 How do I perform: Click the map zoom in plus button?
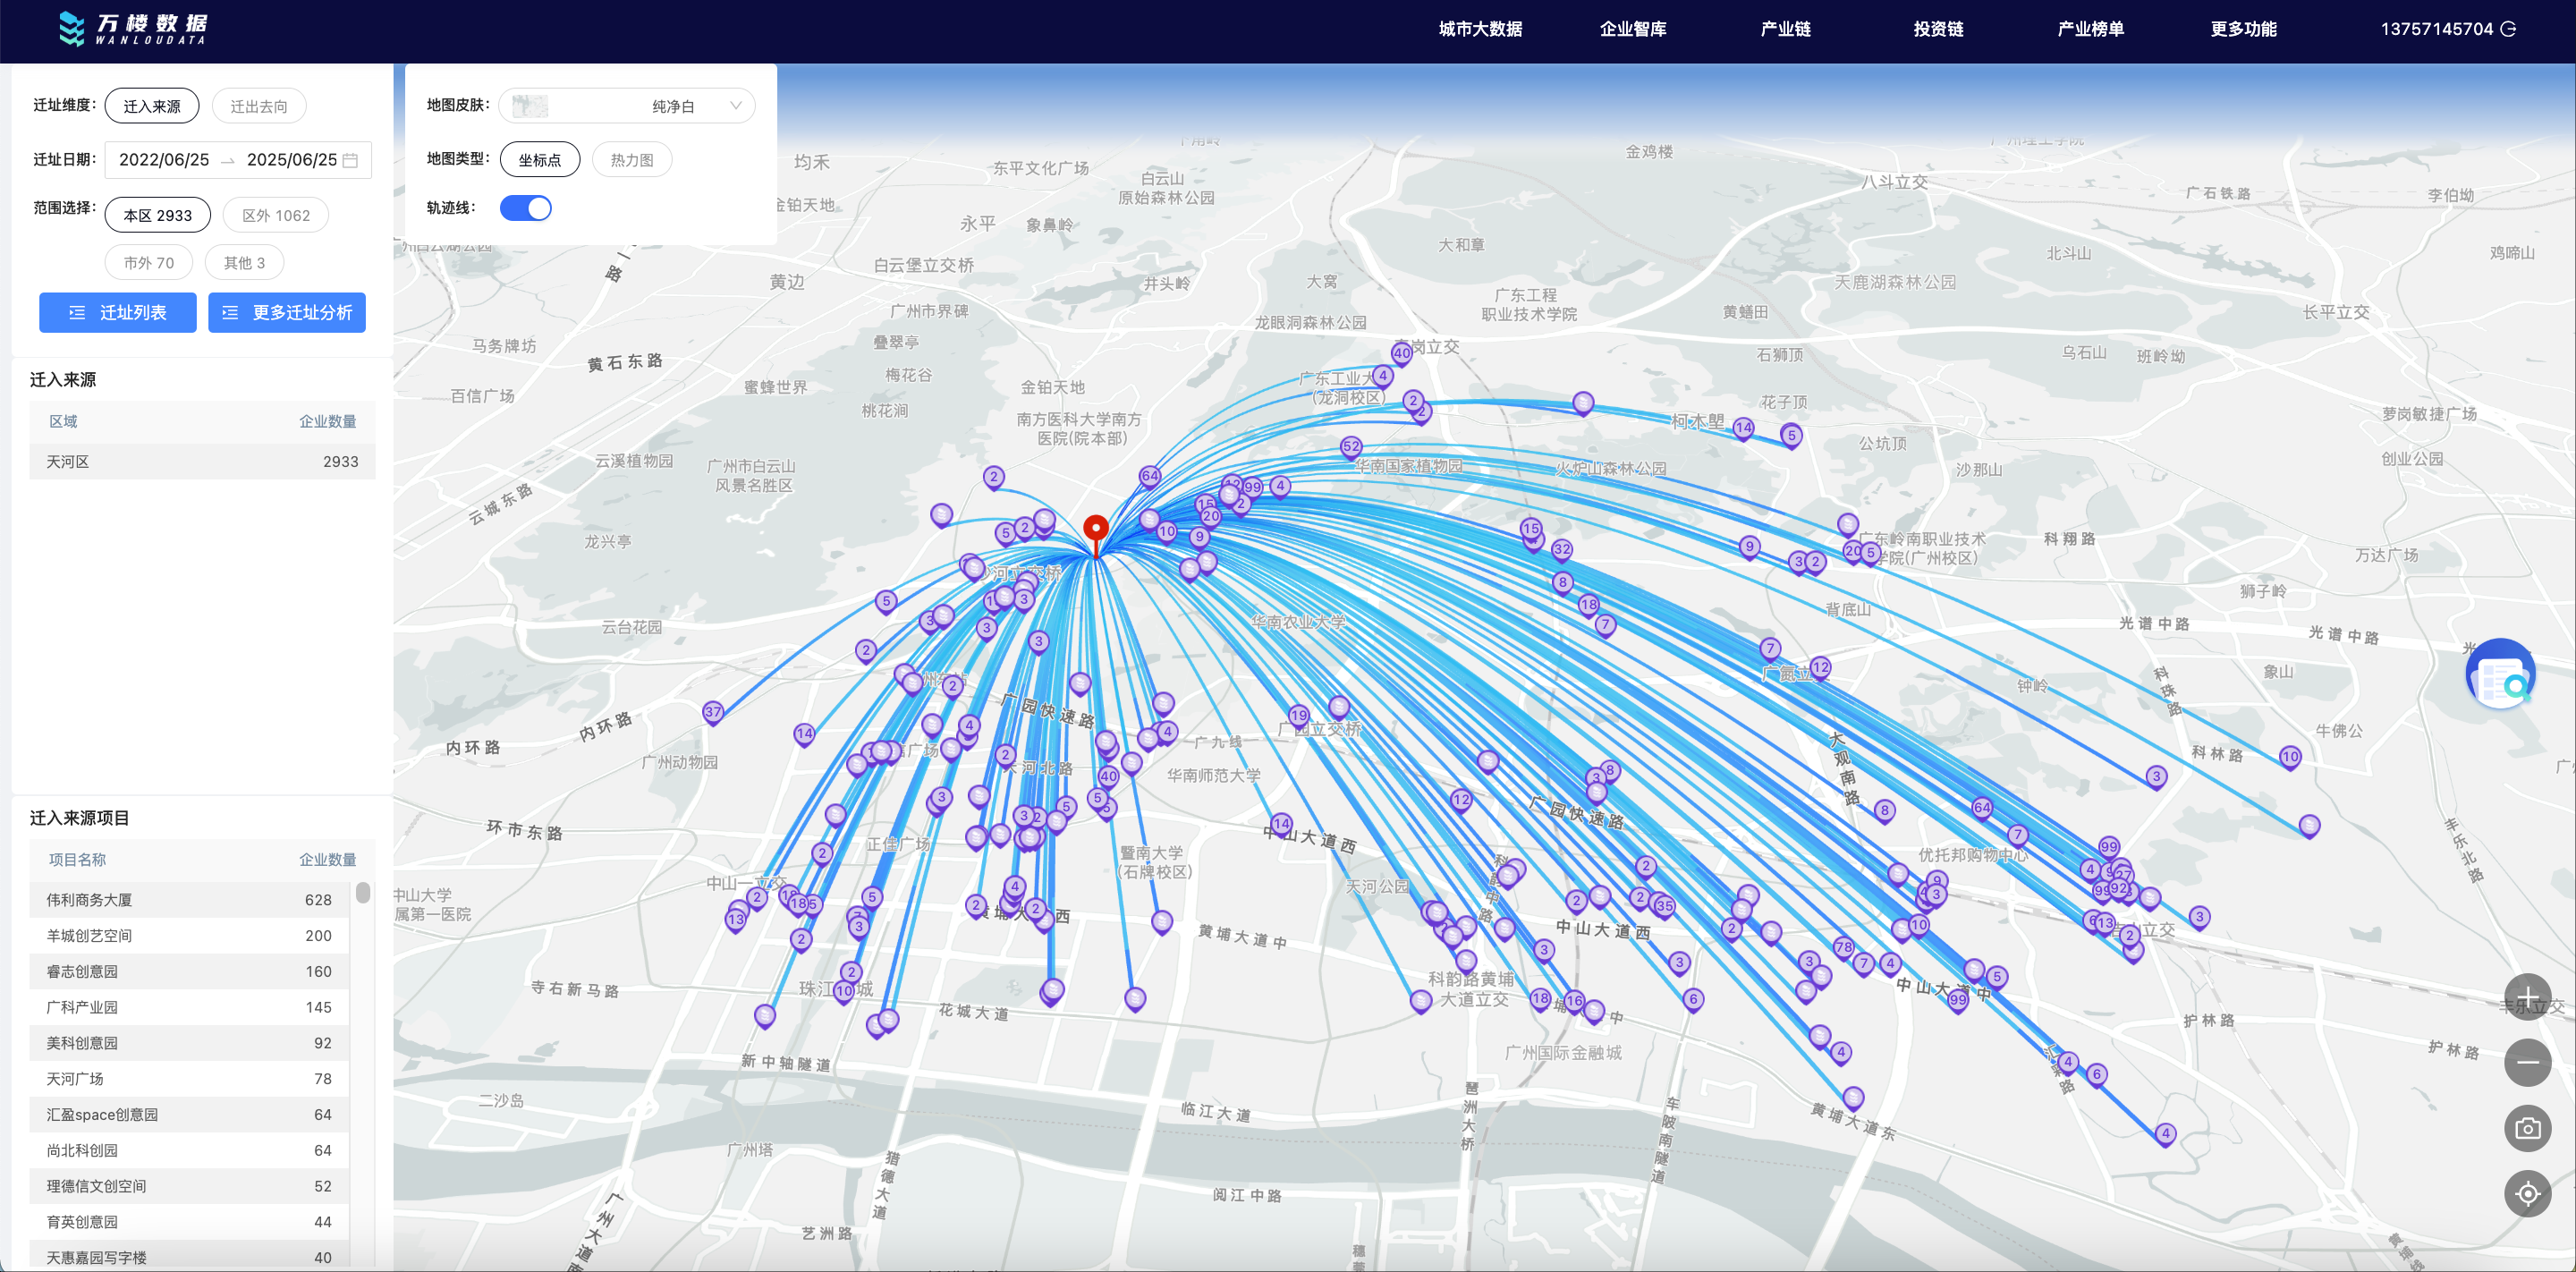click(x=2527, y=997)
